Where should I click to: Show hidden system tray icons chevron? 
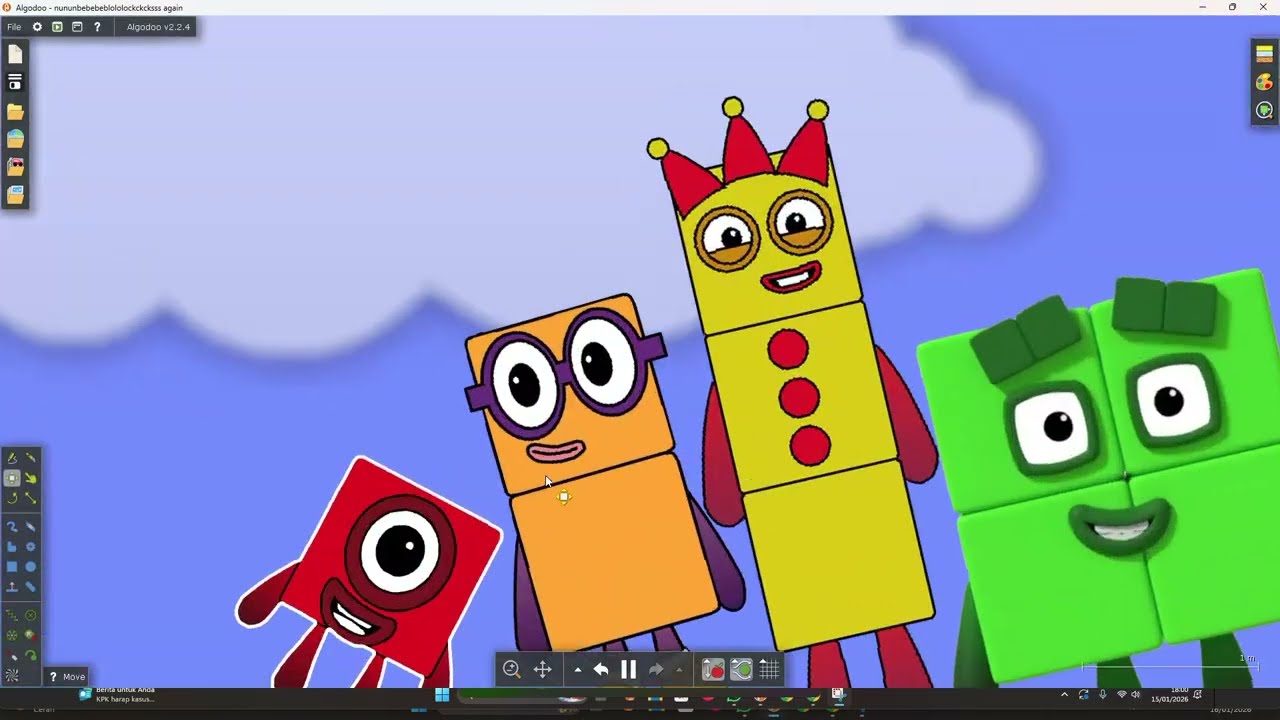click(x=1064, y=695)
